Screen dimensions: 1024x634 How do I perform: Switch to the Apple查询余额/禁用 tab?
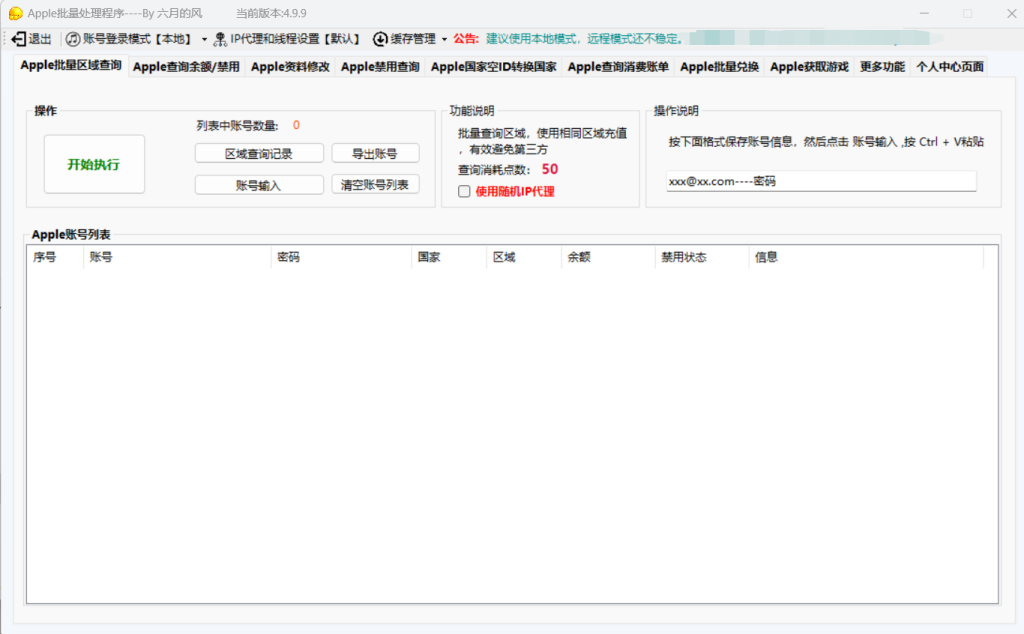click(x=186, y=67)
